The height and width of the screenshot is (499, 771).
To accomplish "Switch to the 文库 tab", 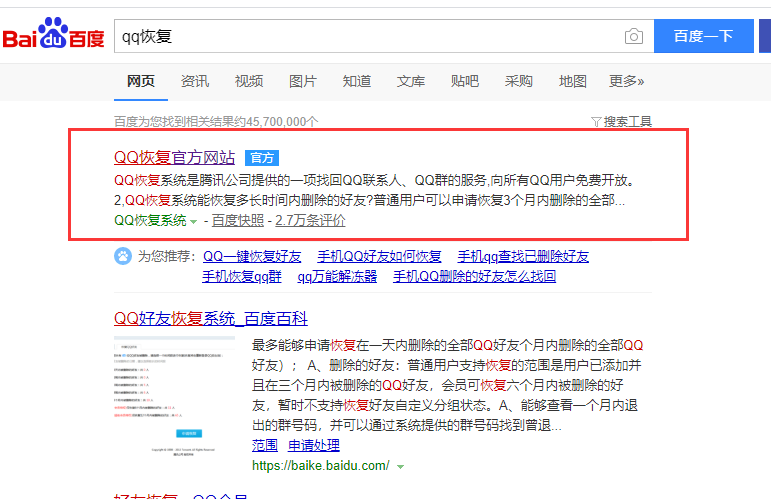I will [x=411, y=81].
